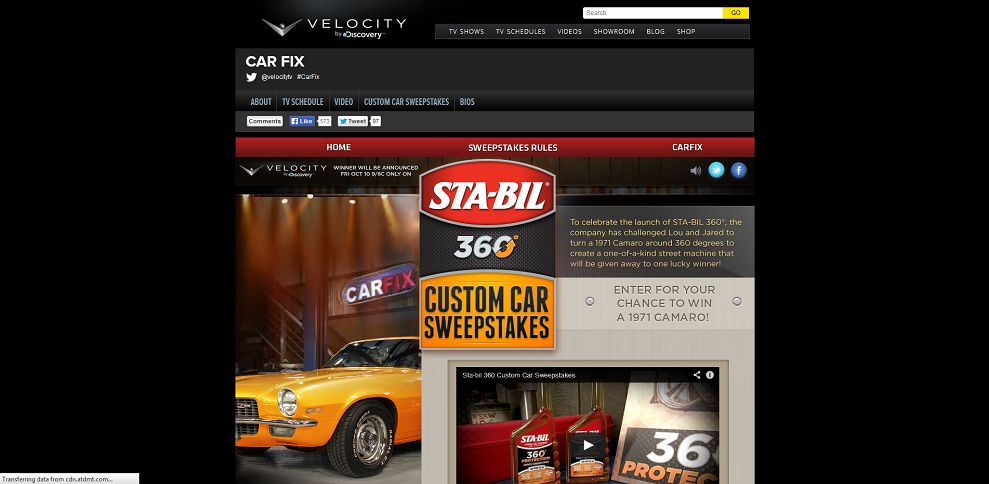Open the round Facebook icon in the banner
This screenshot has height=484, width=989.
point(739,170)
